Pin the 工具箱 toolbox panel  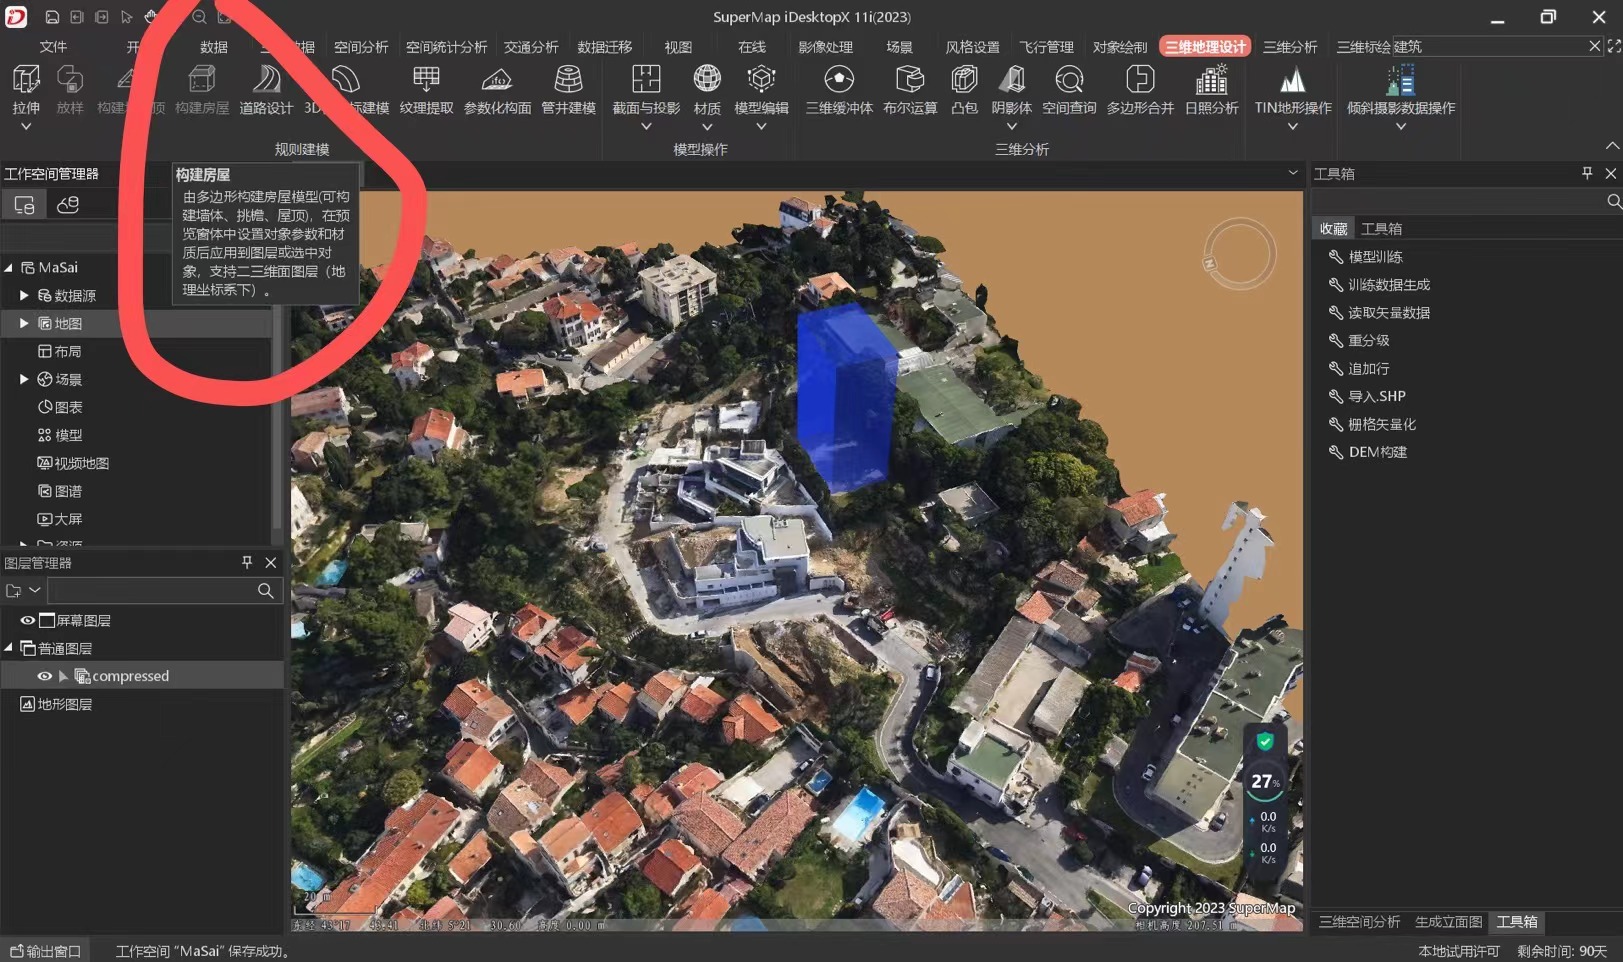pos(1587,173)
